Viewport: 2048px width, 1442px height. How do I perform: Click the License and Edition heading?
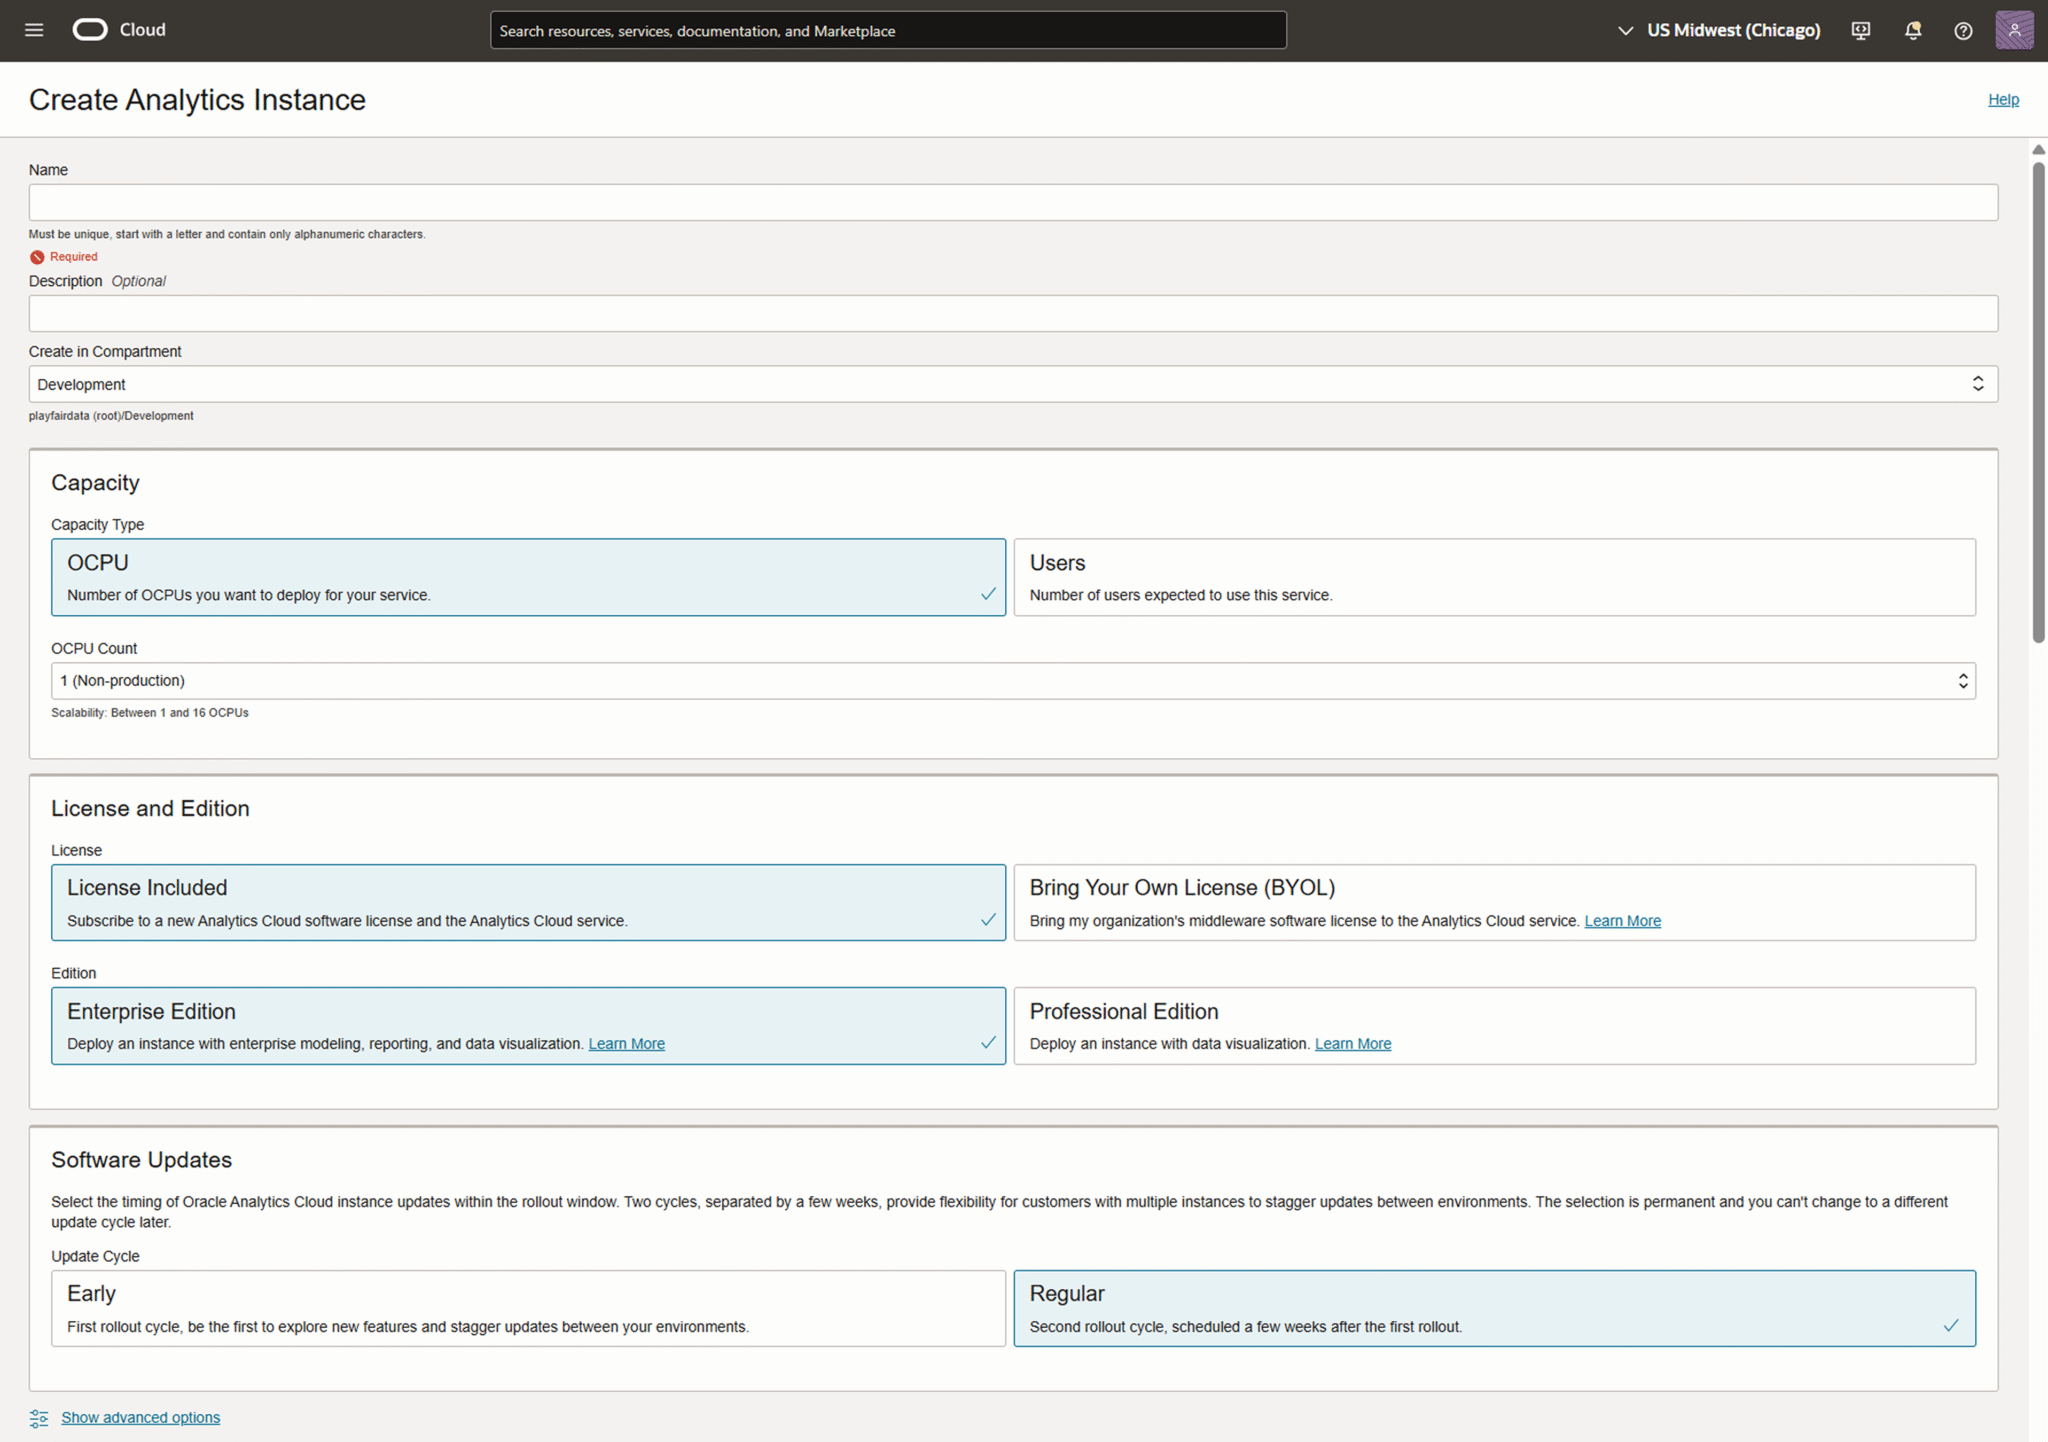coord(150,808)
